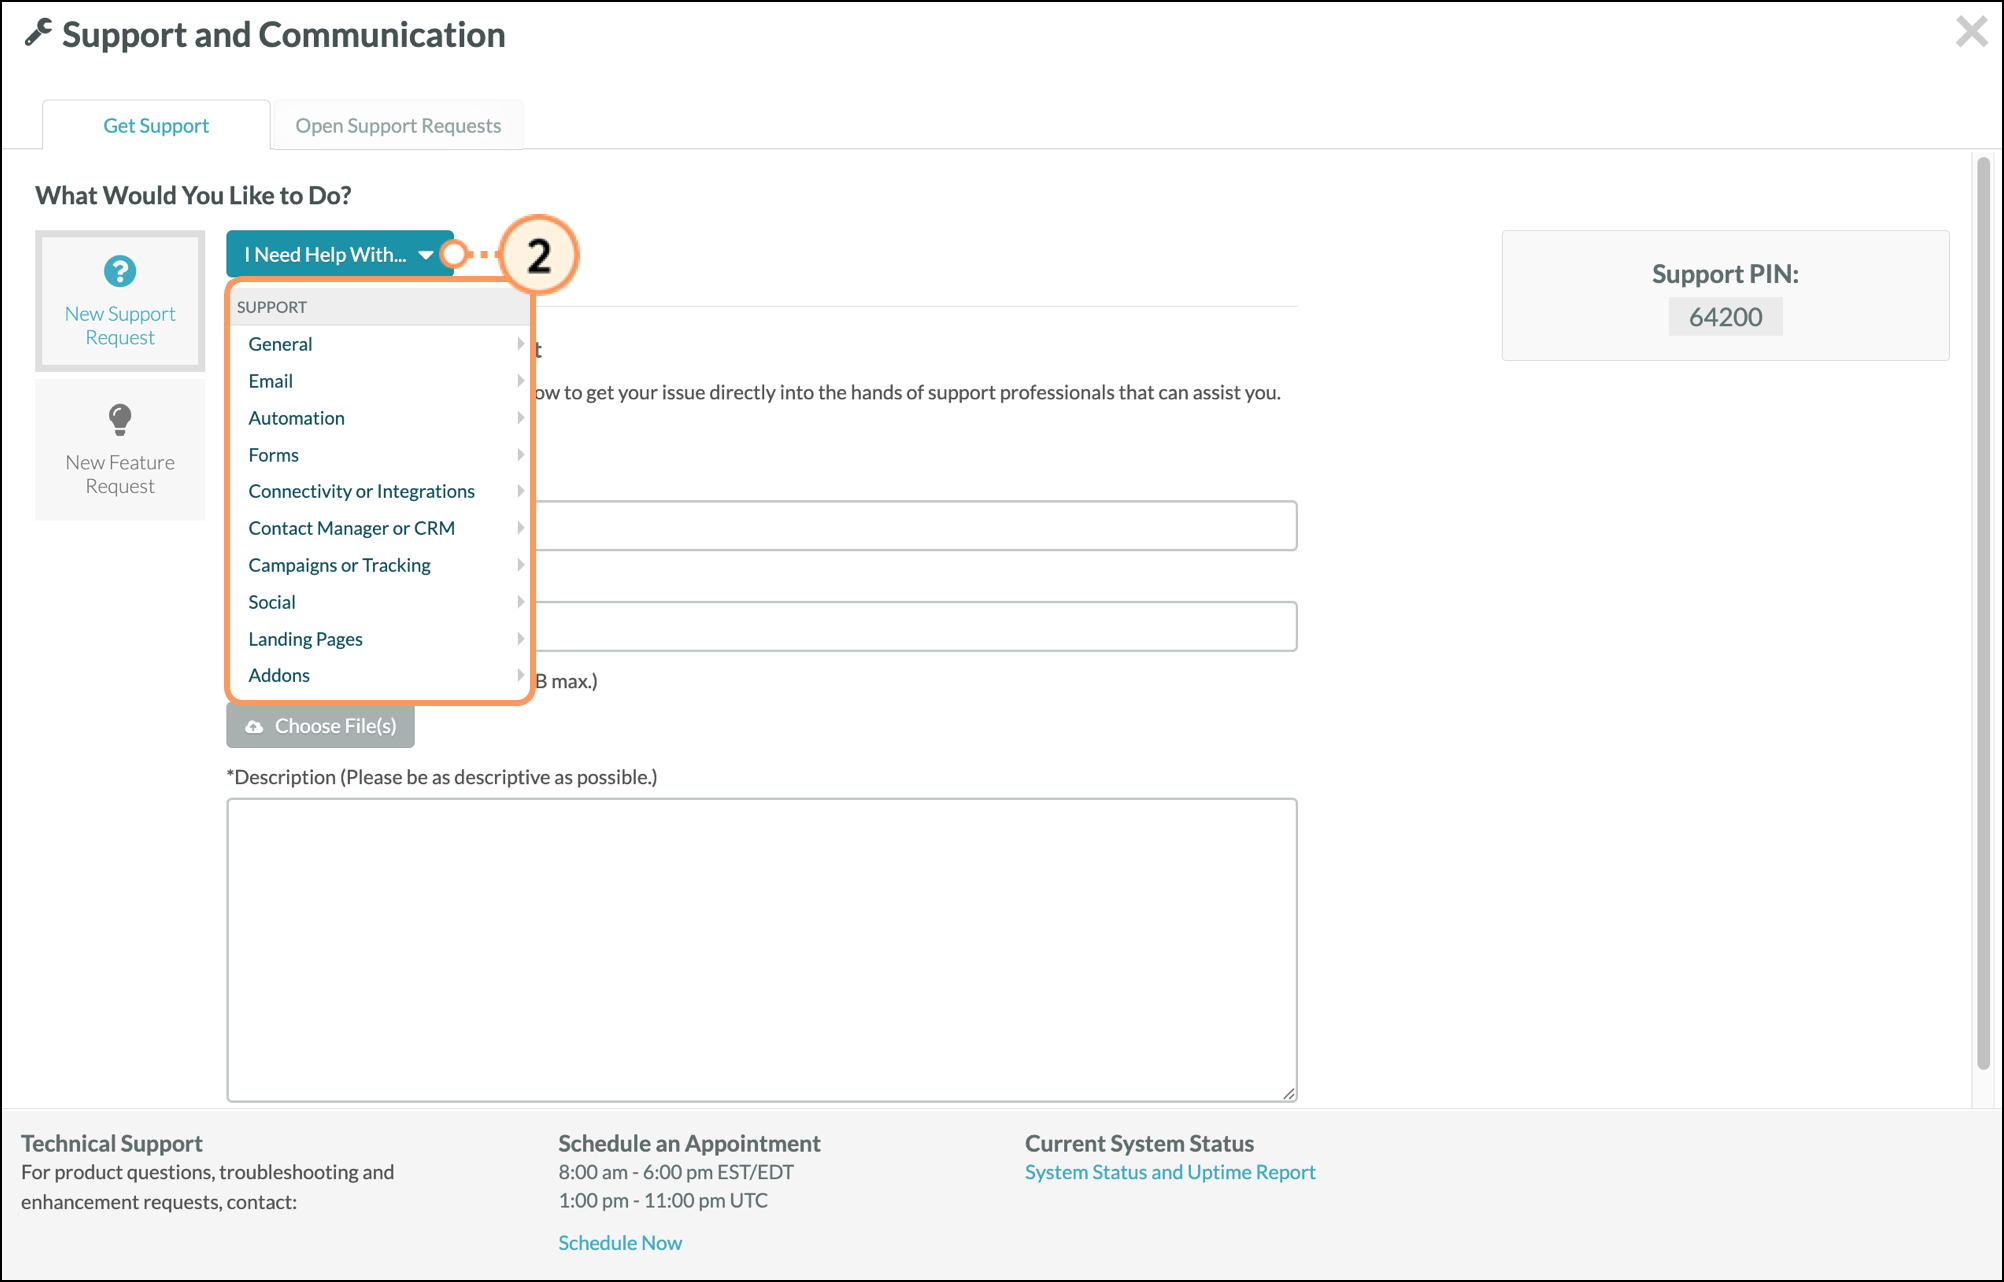
Task: Open the I Need Help With... dropdown
Action: (x=340, y=254)
